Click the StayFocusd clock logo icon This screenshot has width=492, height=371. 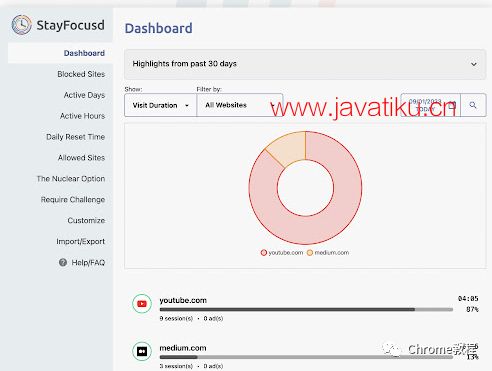click(x=21, y=25)
